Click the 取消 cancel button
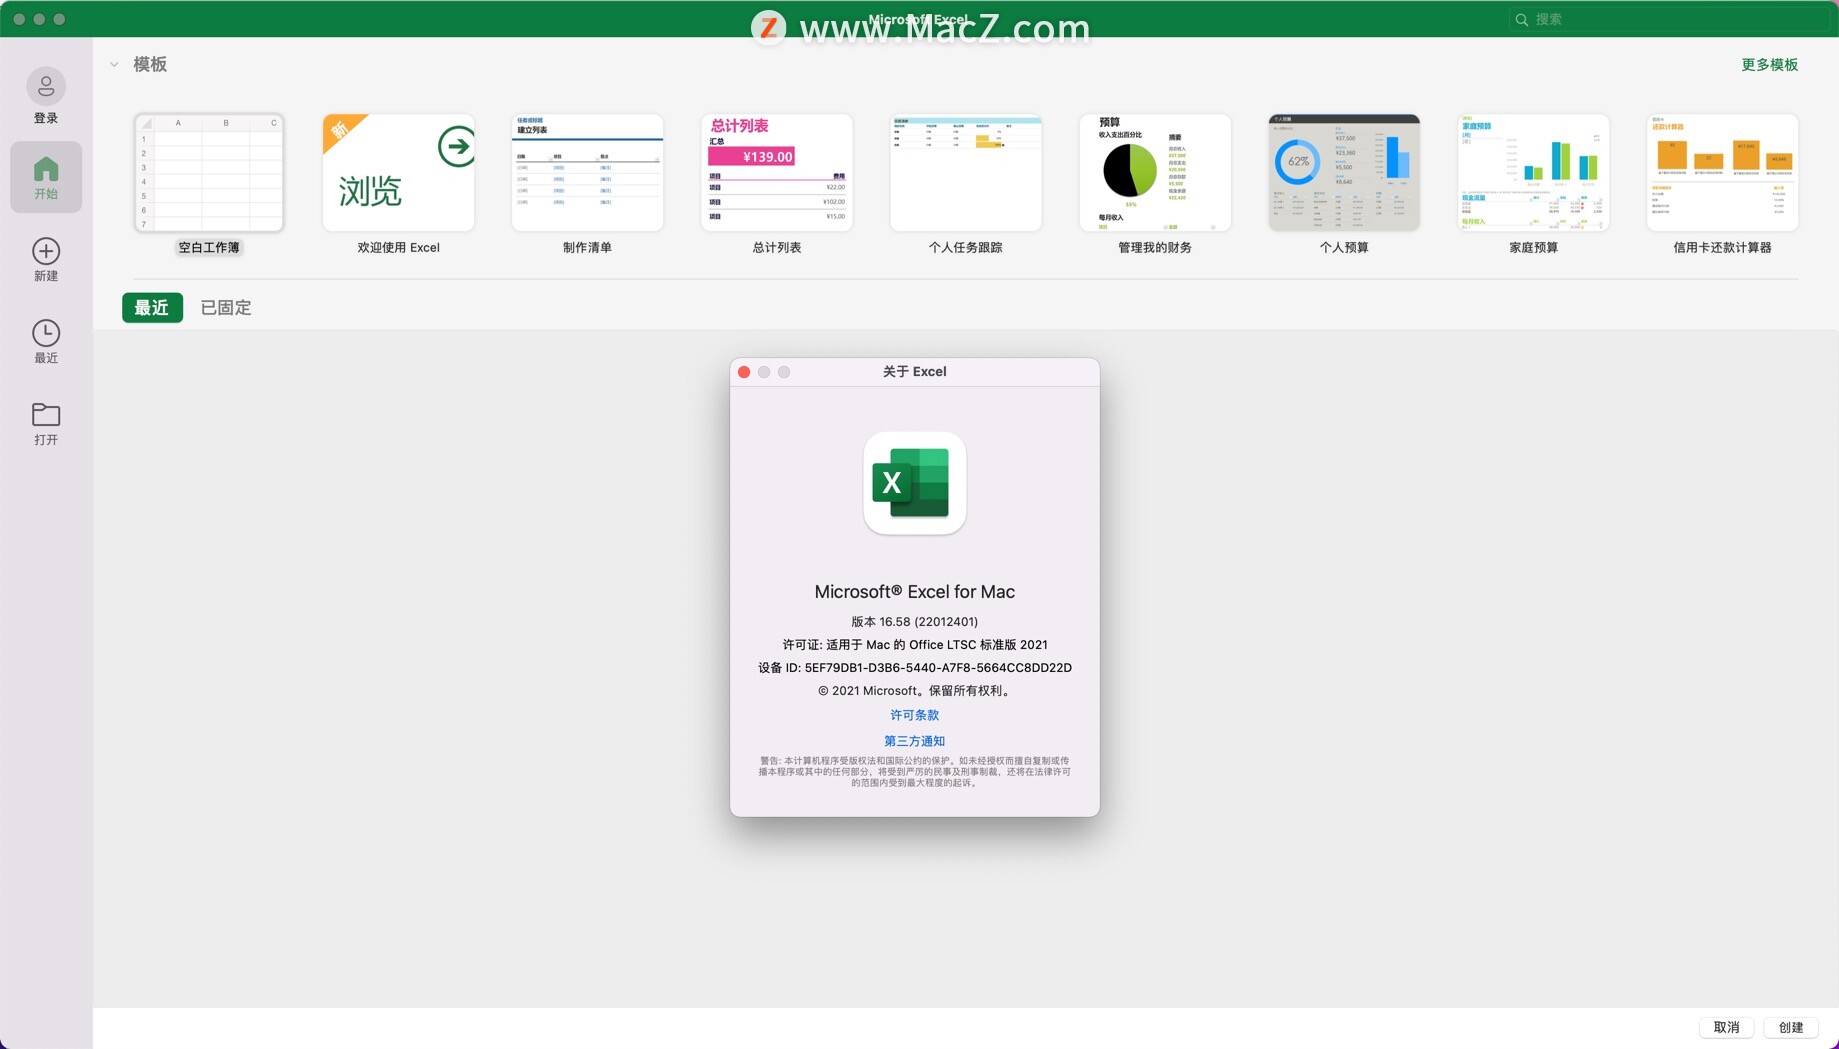Screen dimensions: 1839x1049 point(1726,1027)
